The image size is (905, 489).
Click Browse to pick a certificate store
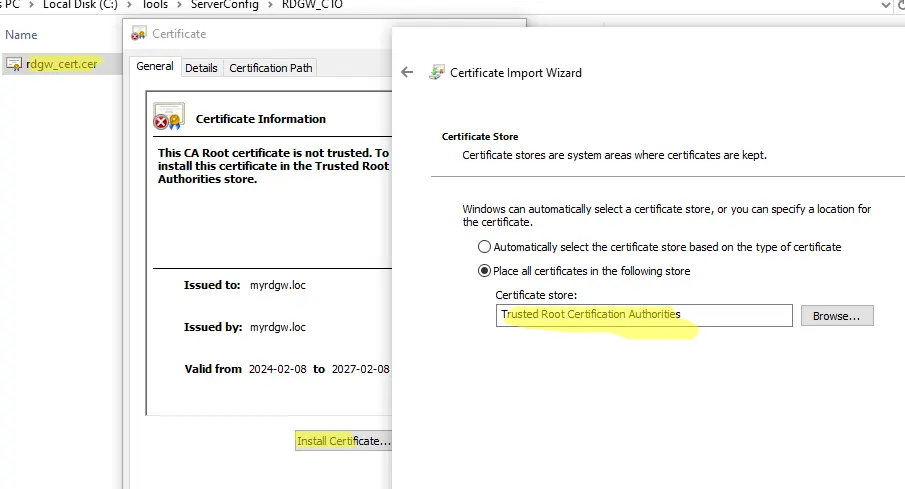pos(837,316)
